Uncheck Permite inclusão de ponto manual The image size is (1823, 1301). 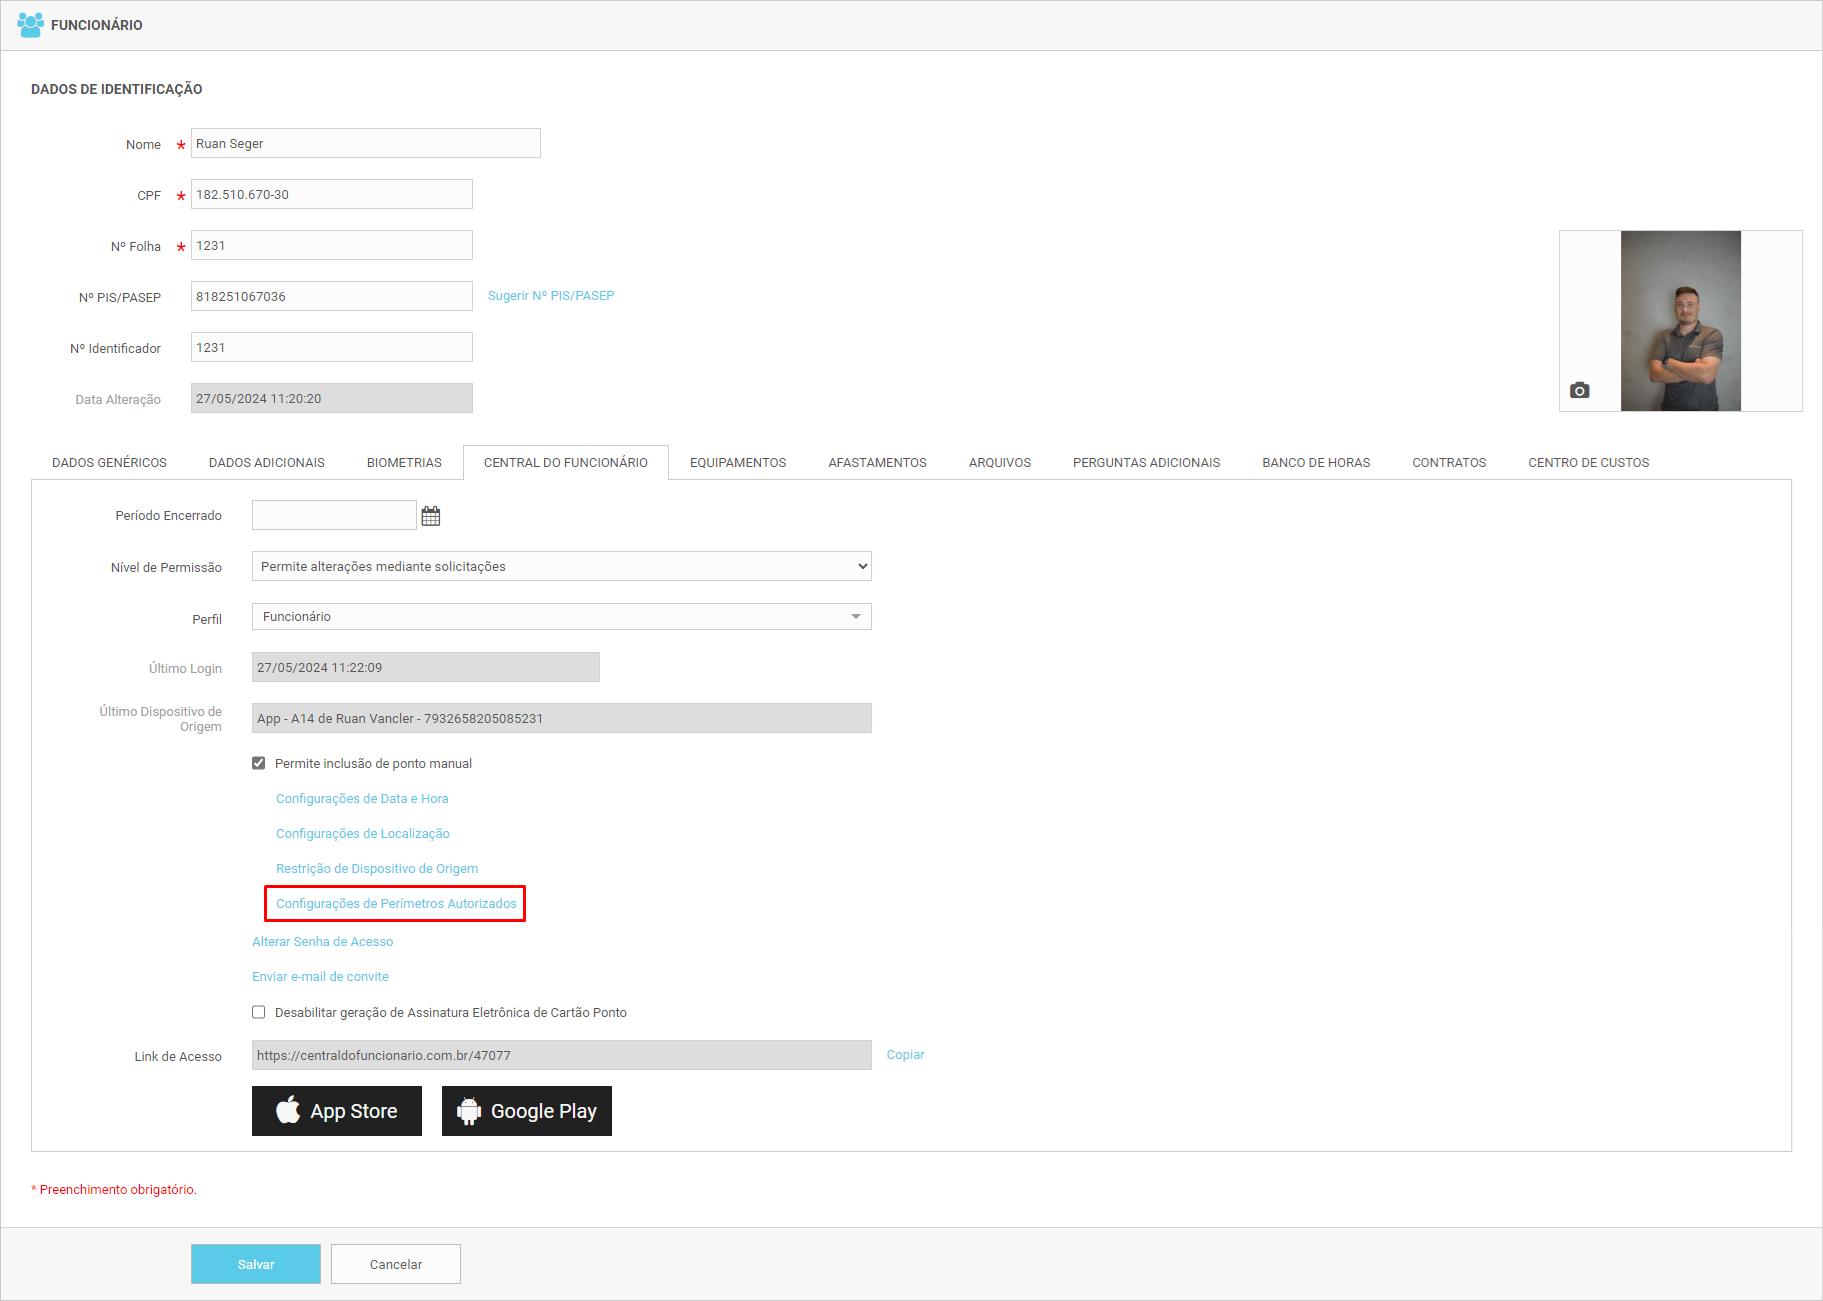click(259, 763)
